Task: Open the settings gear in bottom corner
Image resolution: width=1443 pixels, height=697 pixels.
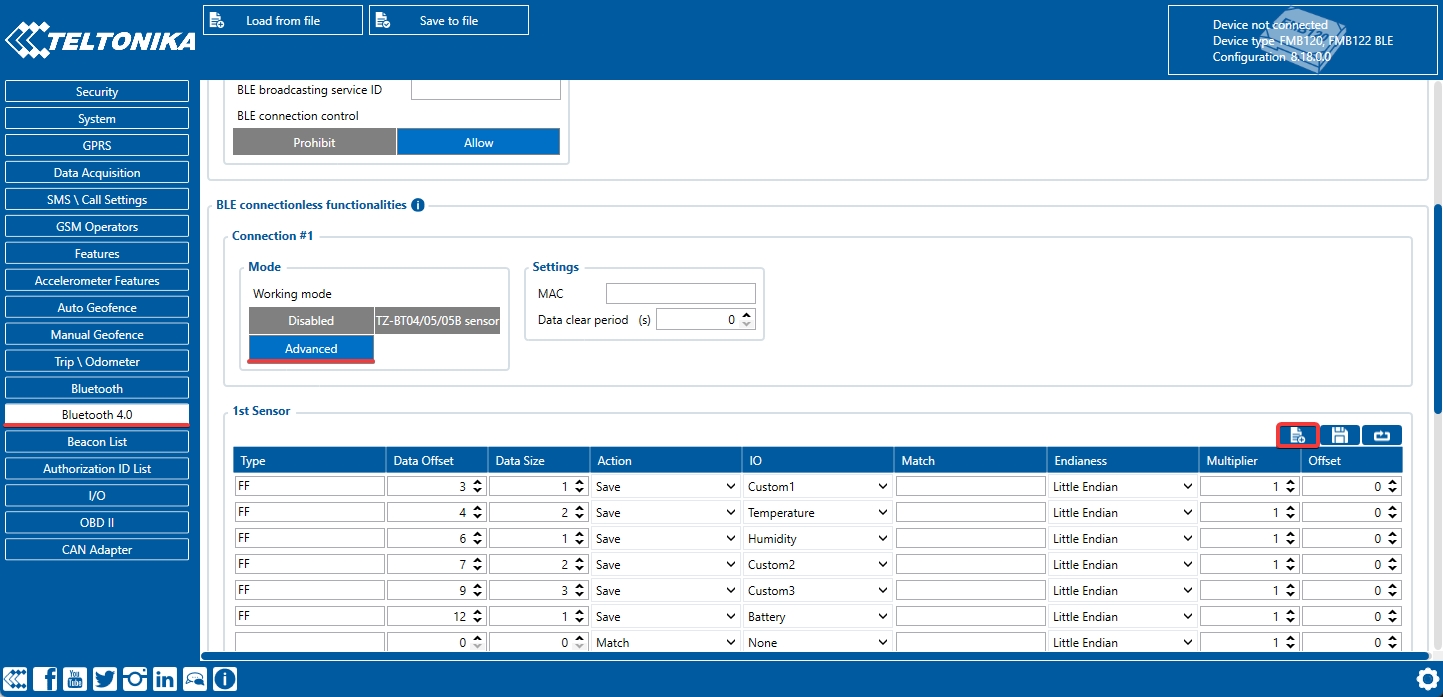Action: (x=1427, y=679)
